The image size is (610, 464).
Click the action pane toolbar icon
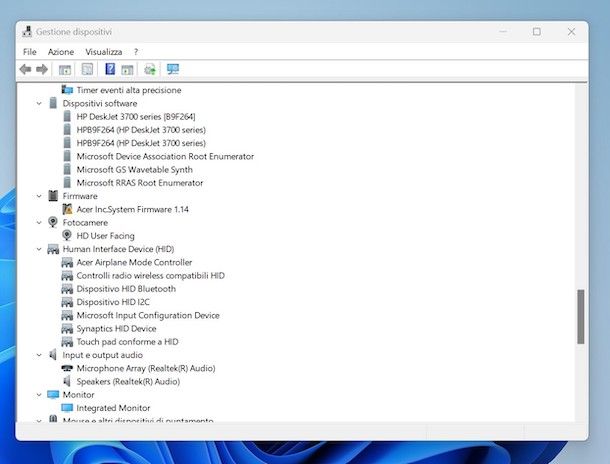[127, 70]
